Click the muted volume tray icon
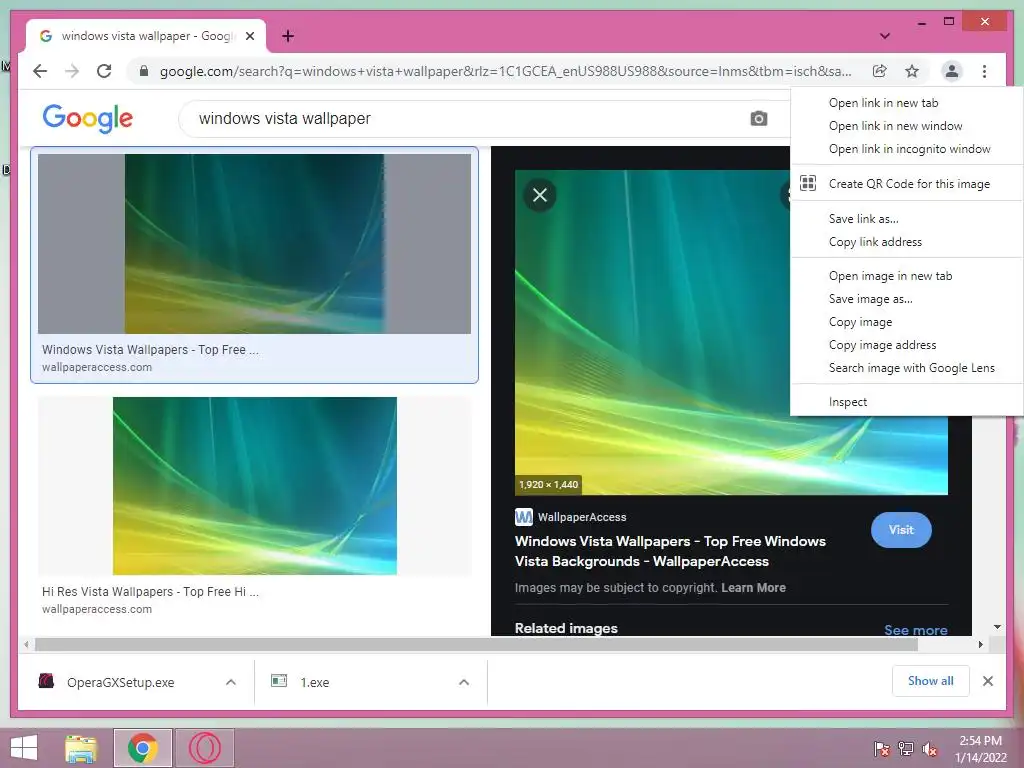1024x768 pixels. tap(929, 749)
